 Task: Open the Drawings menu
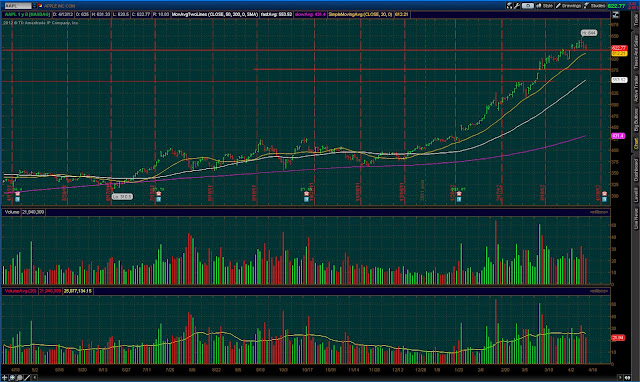568,6
